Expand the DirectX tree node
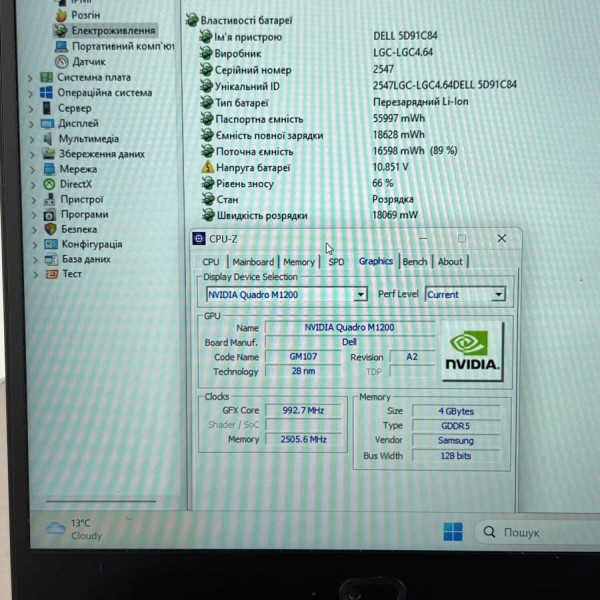600x600 pixels. point(33,185)
